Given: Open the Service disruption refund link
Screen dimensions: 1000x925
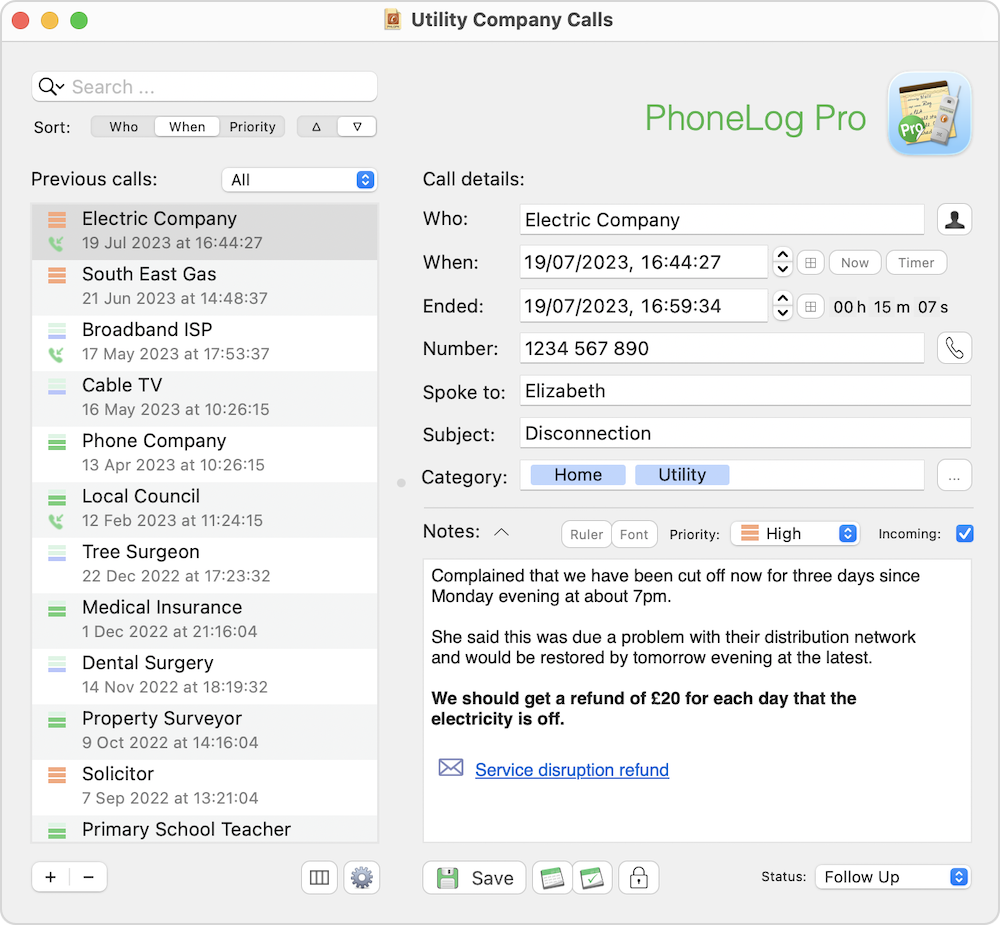Looking at the screenshot, I should 571,770.
